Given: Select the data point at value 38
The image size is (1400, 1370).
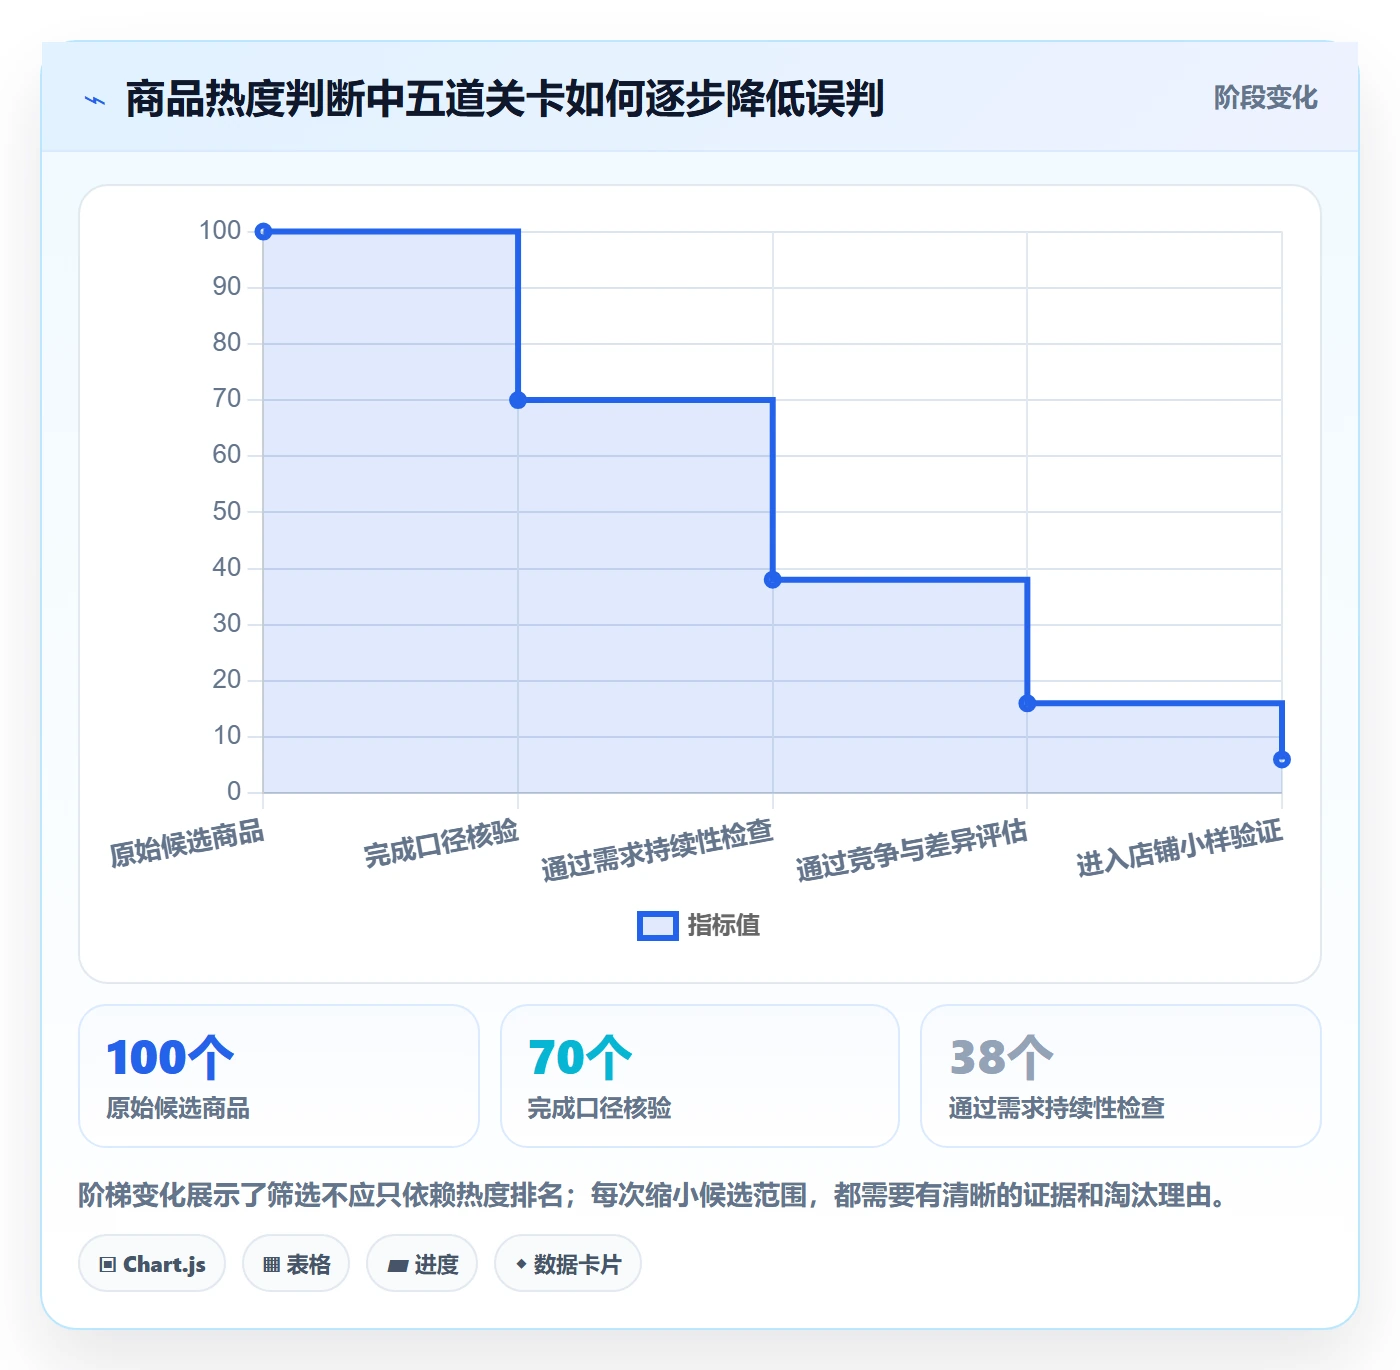Looking at the screenshot, I should [773, 580].
